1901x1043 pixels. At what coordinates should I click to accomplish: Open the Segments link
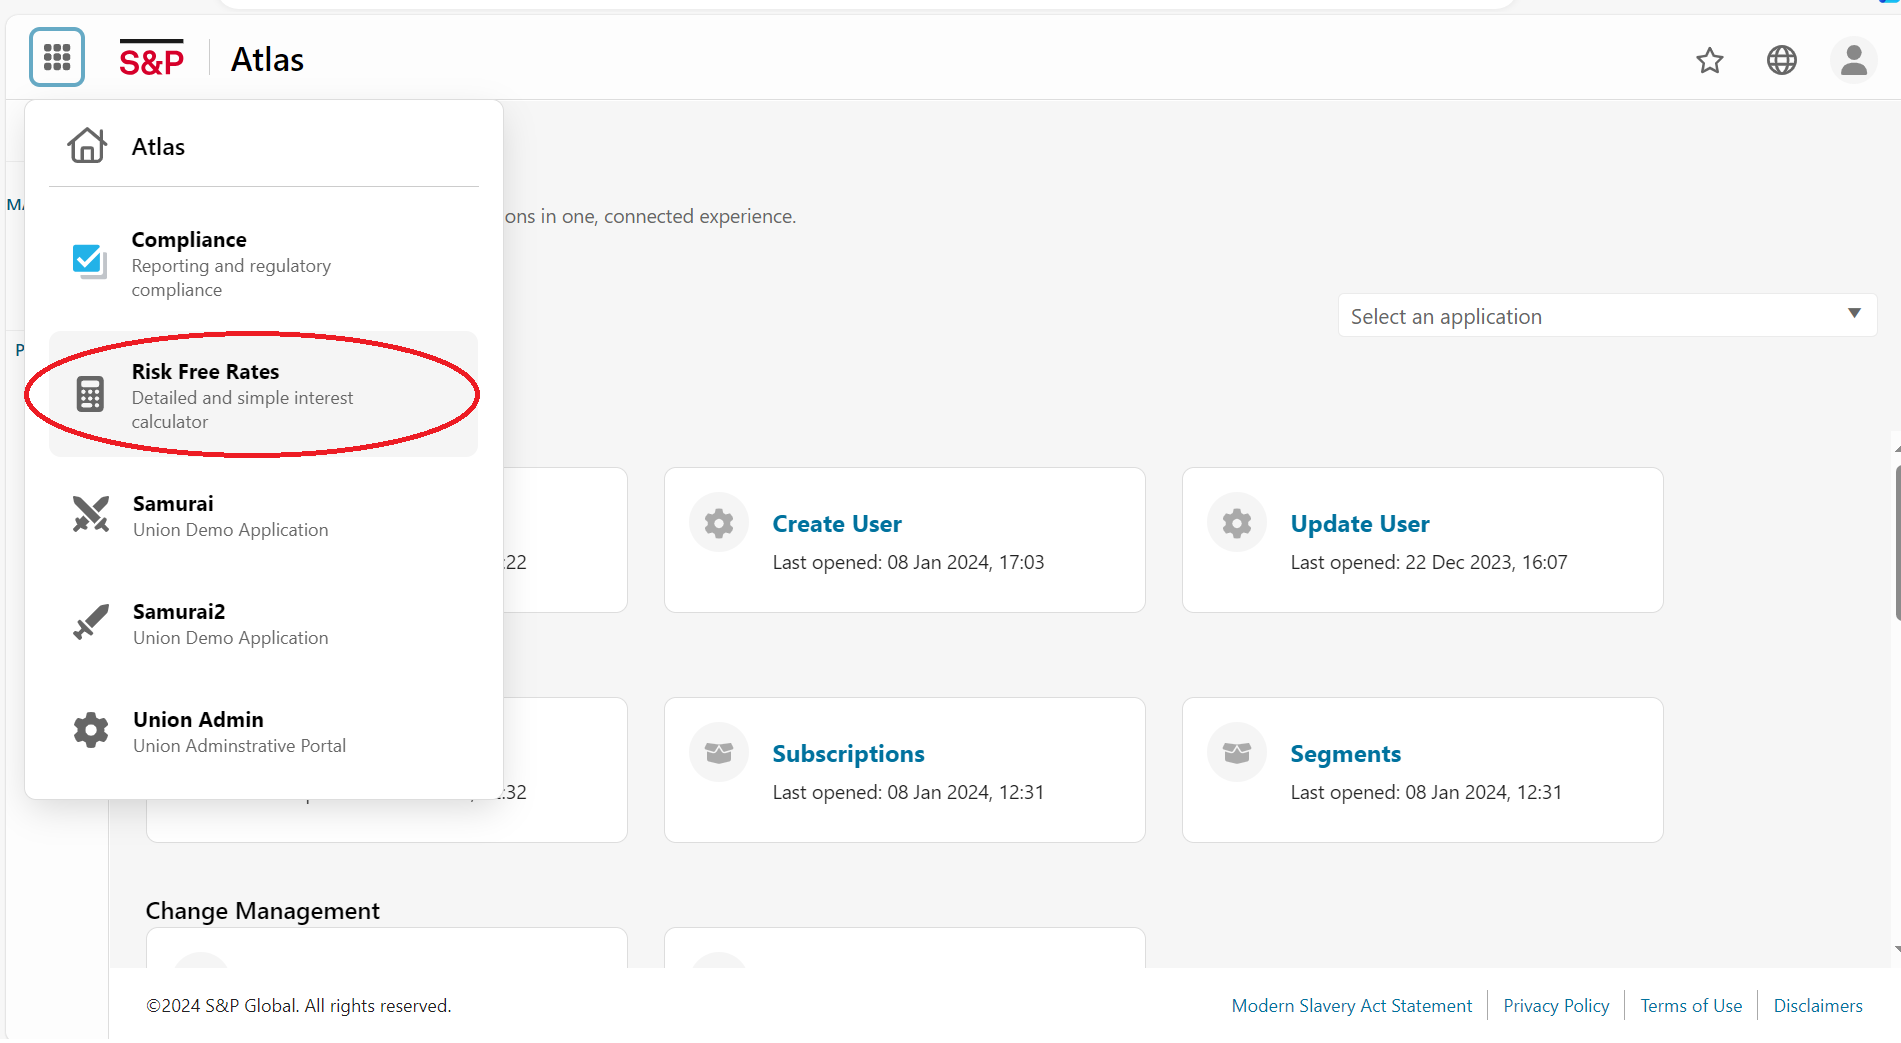pos(1345,754)
